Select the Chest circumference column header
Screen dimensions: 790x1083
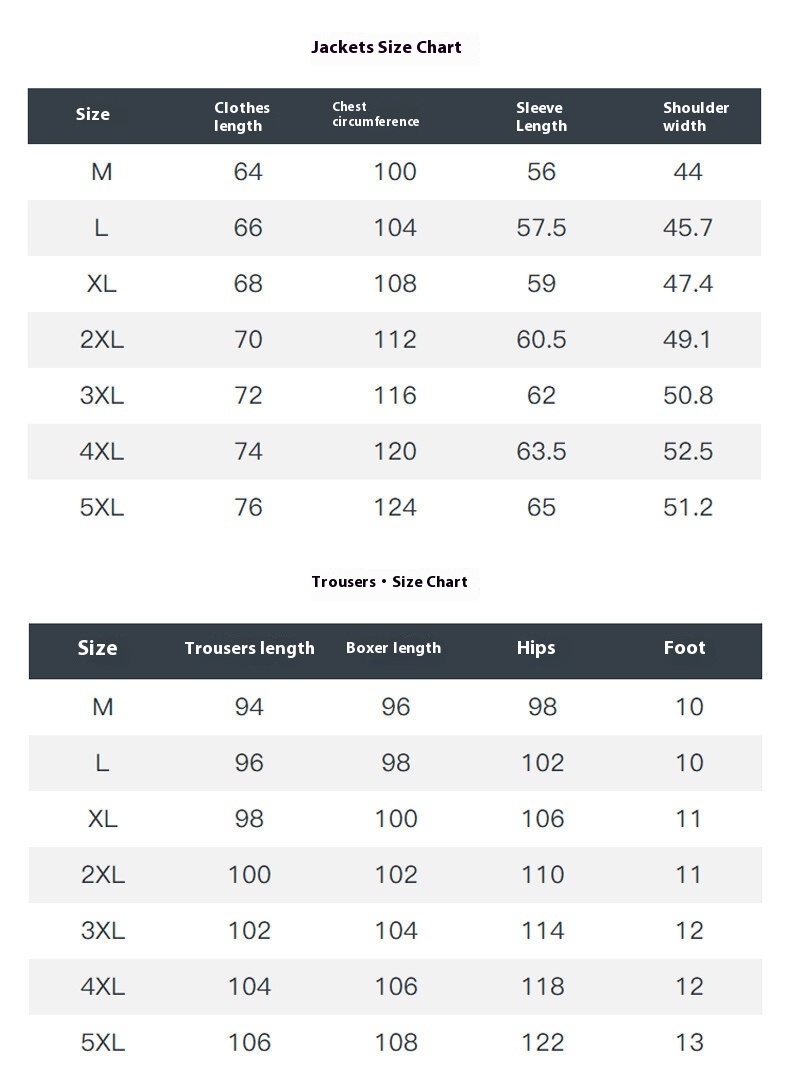tap(375, 114)
